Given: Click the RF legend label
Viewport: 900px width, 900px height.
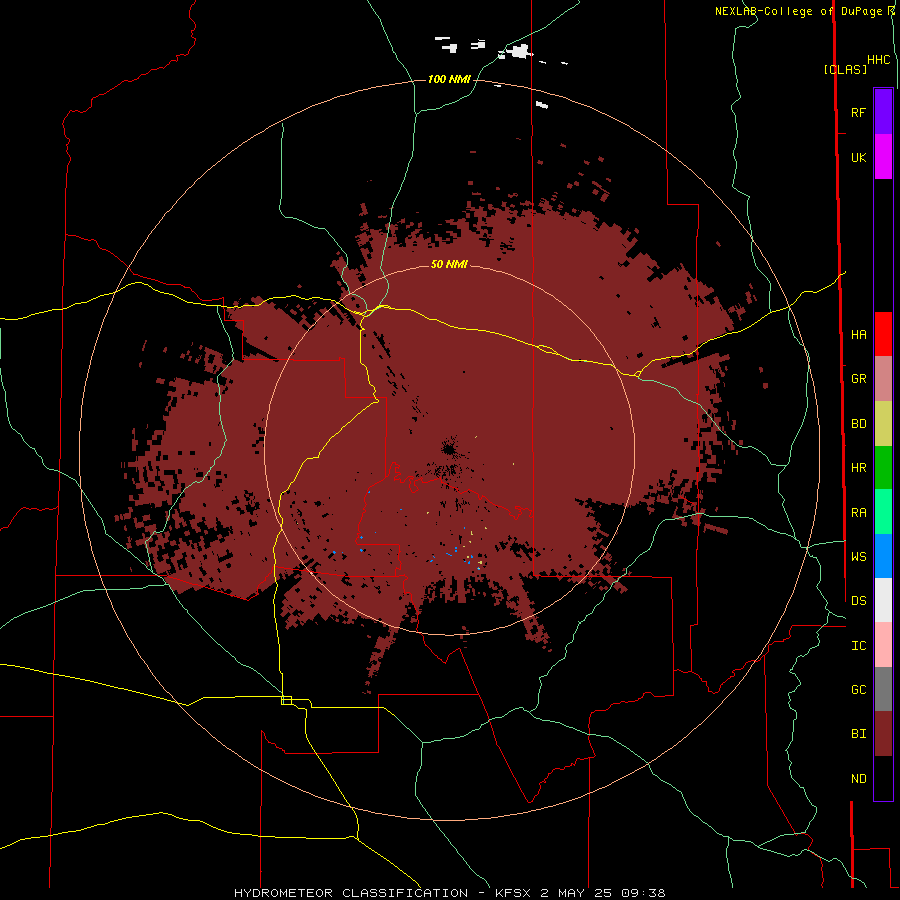Looking at the screenshot, I should [x=858, y=112].
